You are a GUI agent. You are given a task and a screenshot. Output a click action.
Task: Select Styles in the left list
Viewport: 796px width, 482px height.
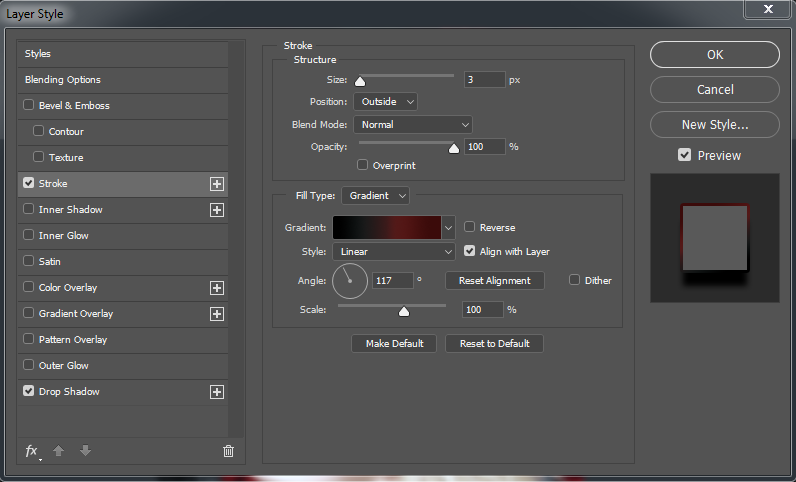pyautogui.click(x=123, y=54)
